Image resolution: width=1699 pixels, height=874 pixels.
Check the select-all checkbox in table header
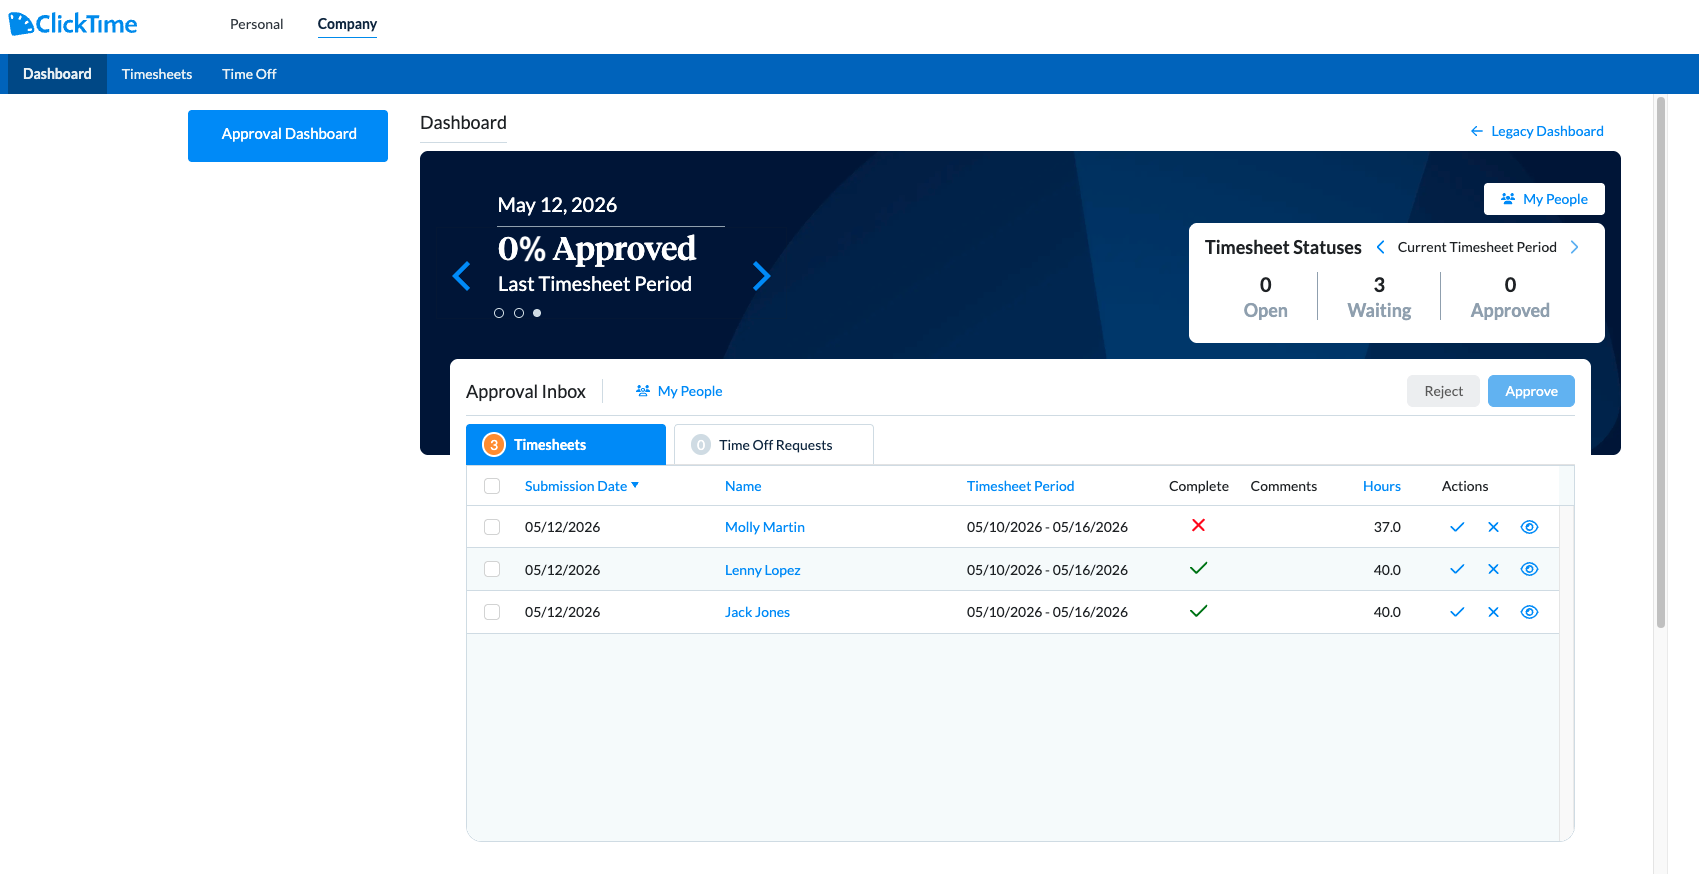(x=492, y=486)
